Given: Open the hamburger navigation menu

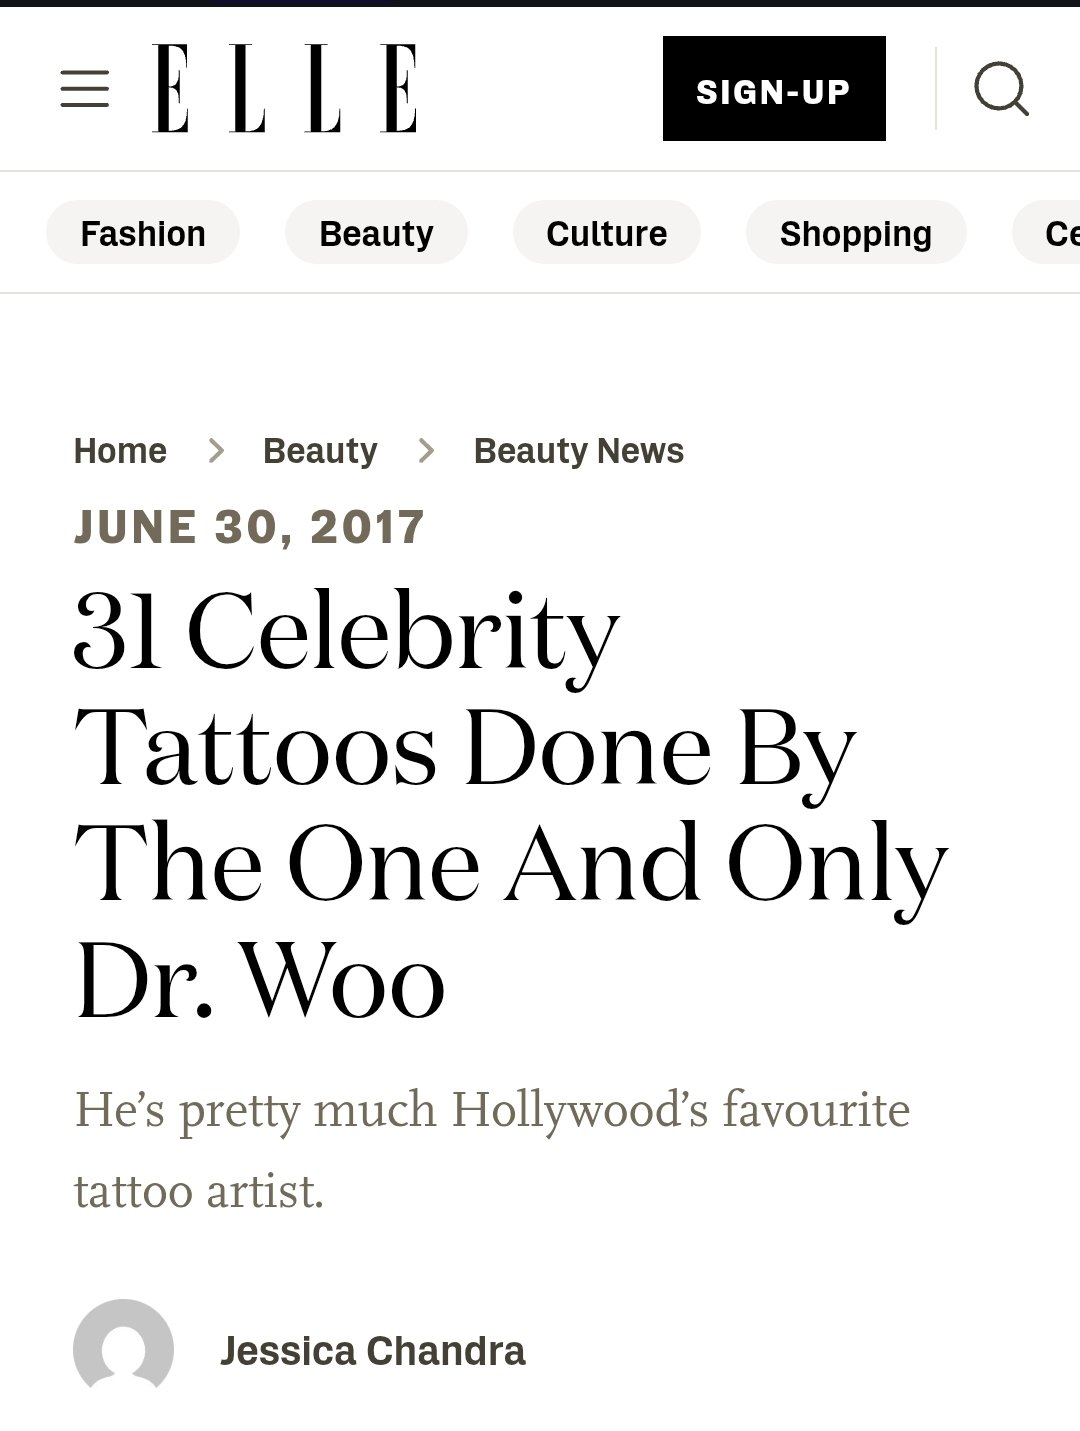Looking at the screenshot, I should (85, 88).
